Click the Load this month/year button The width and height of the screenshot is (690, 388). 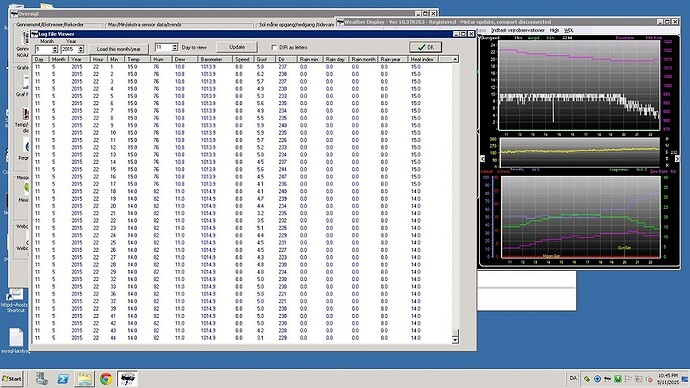118,49
